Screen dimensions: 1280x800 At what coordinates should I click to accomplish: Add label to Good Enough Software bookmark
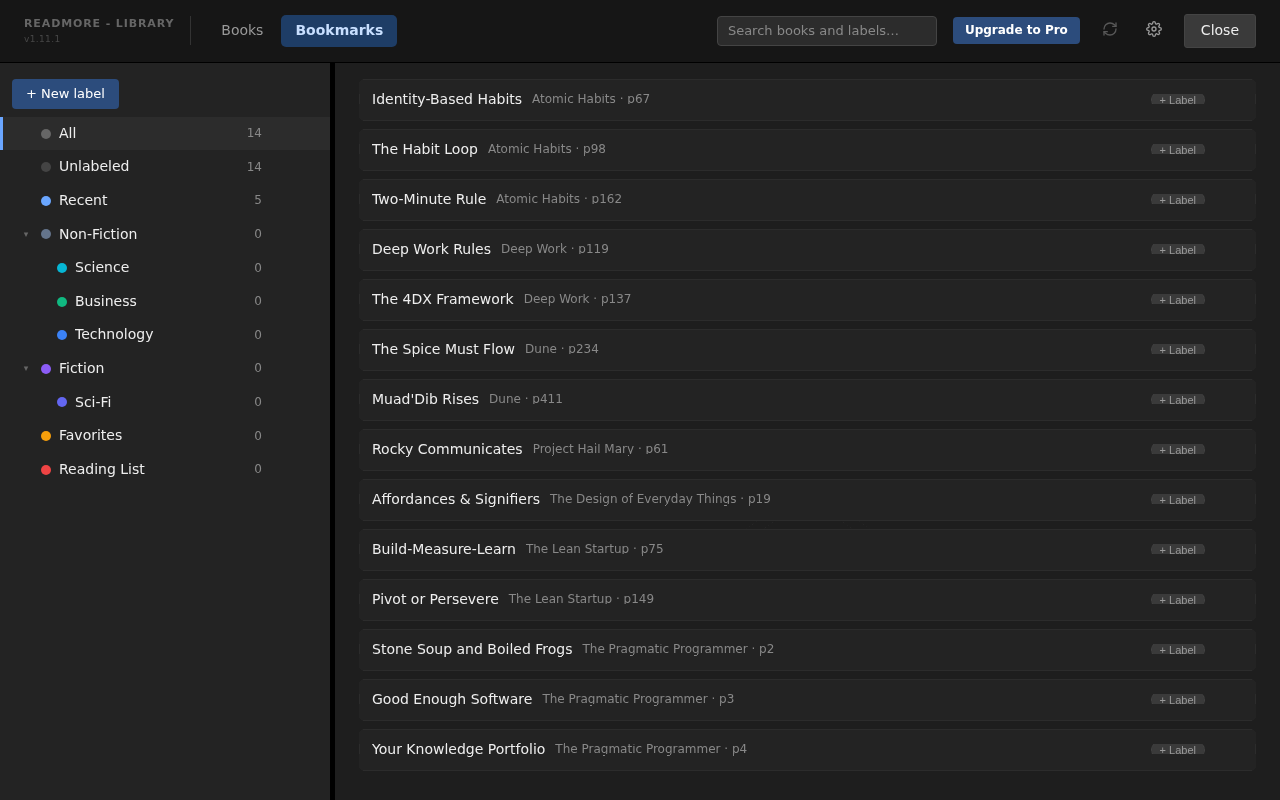click(x=1178, y=700)
